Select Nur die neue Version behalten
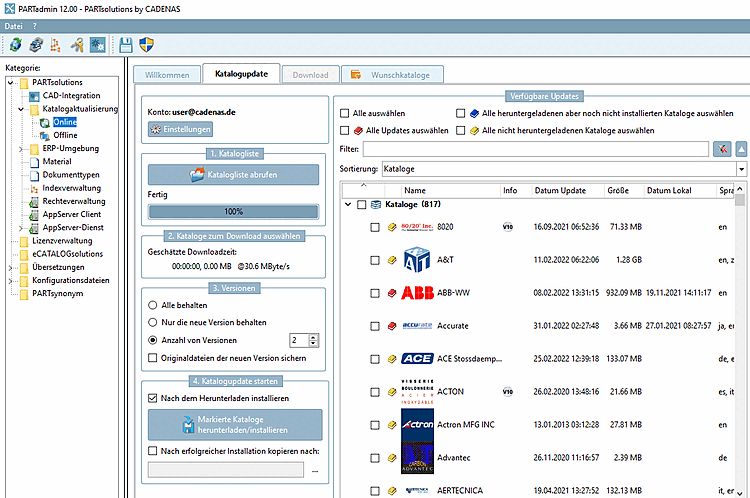This screenshot has width=750, height=498. tap(153, 322)
